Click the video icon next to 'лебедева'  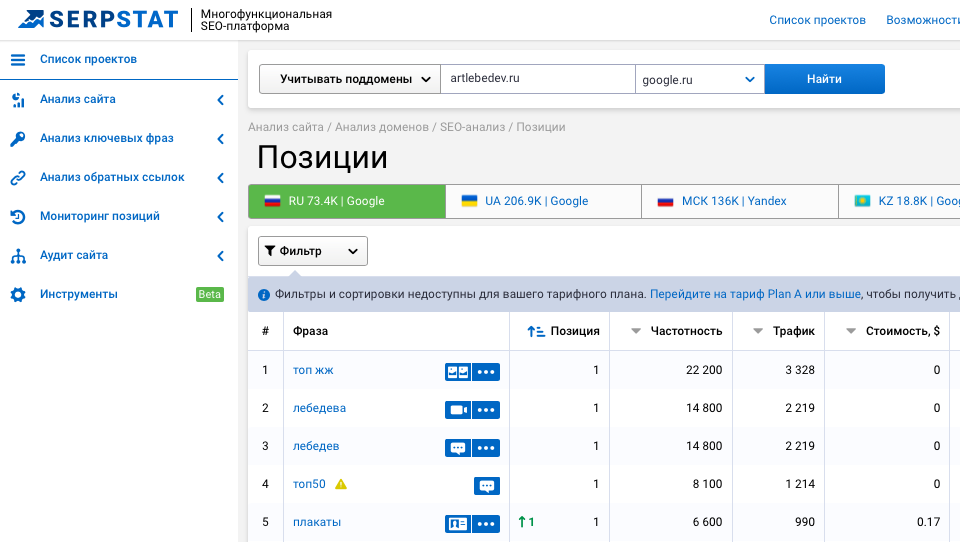pos(457,409)
